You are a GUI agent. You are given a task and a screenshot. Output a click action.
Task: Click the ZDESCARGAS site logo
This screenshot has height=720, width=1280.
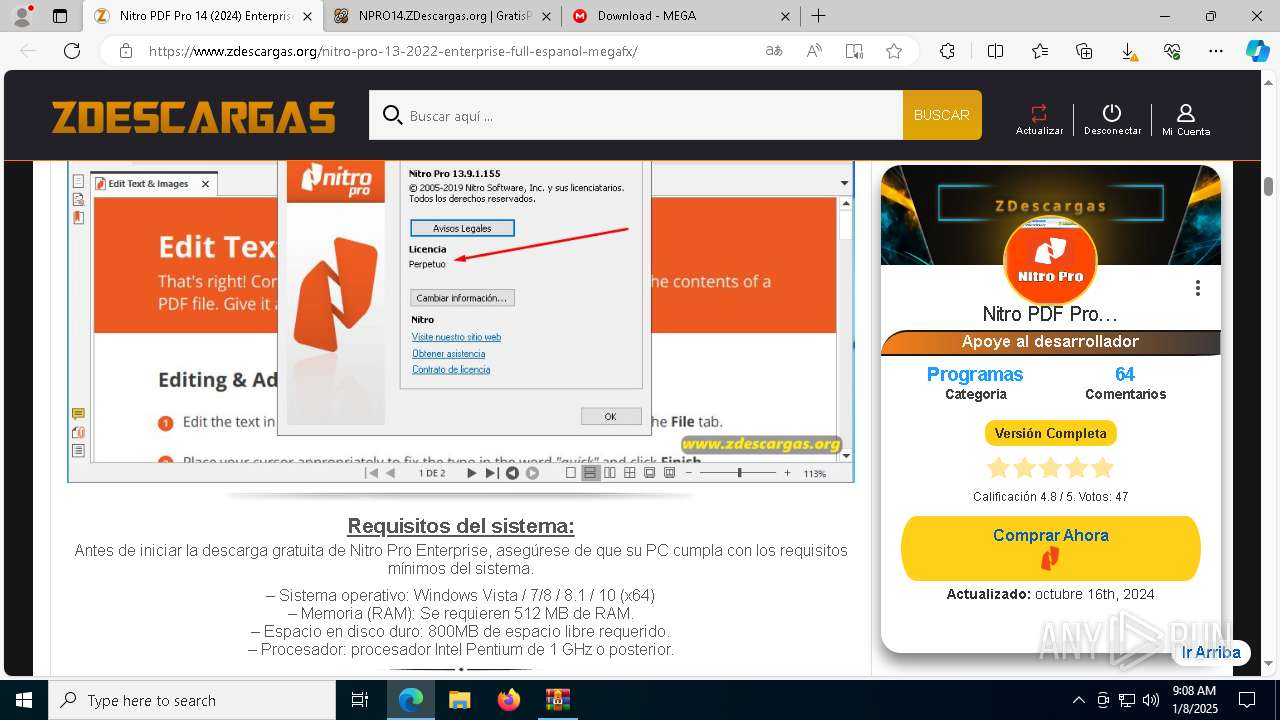pos(194,117)
